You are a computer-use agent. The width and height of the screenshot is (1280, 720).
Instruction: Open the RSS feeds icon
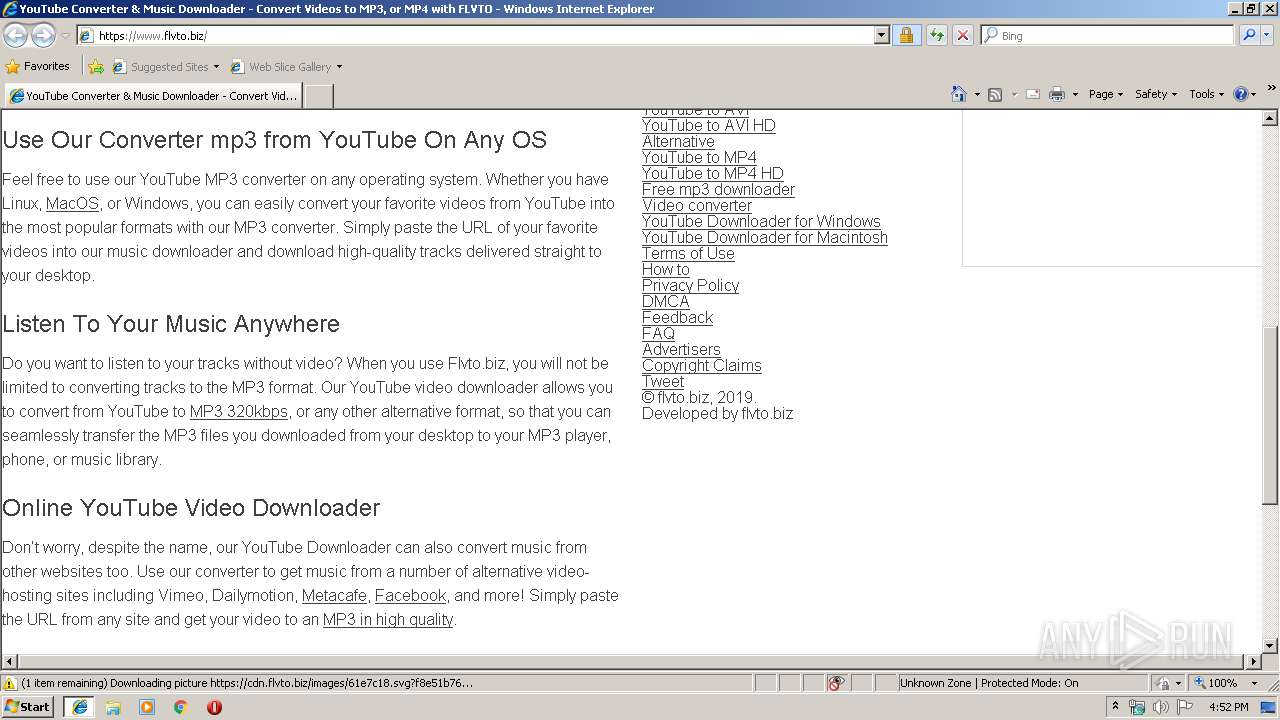pyautogui.click(x=995, y=94)
